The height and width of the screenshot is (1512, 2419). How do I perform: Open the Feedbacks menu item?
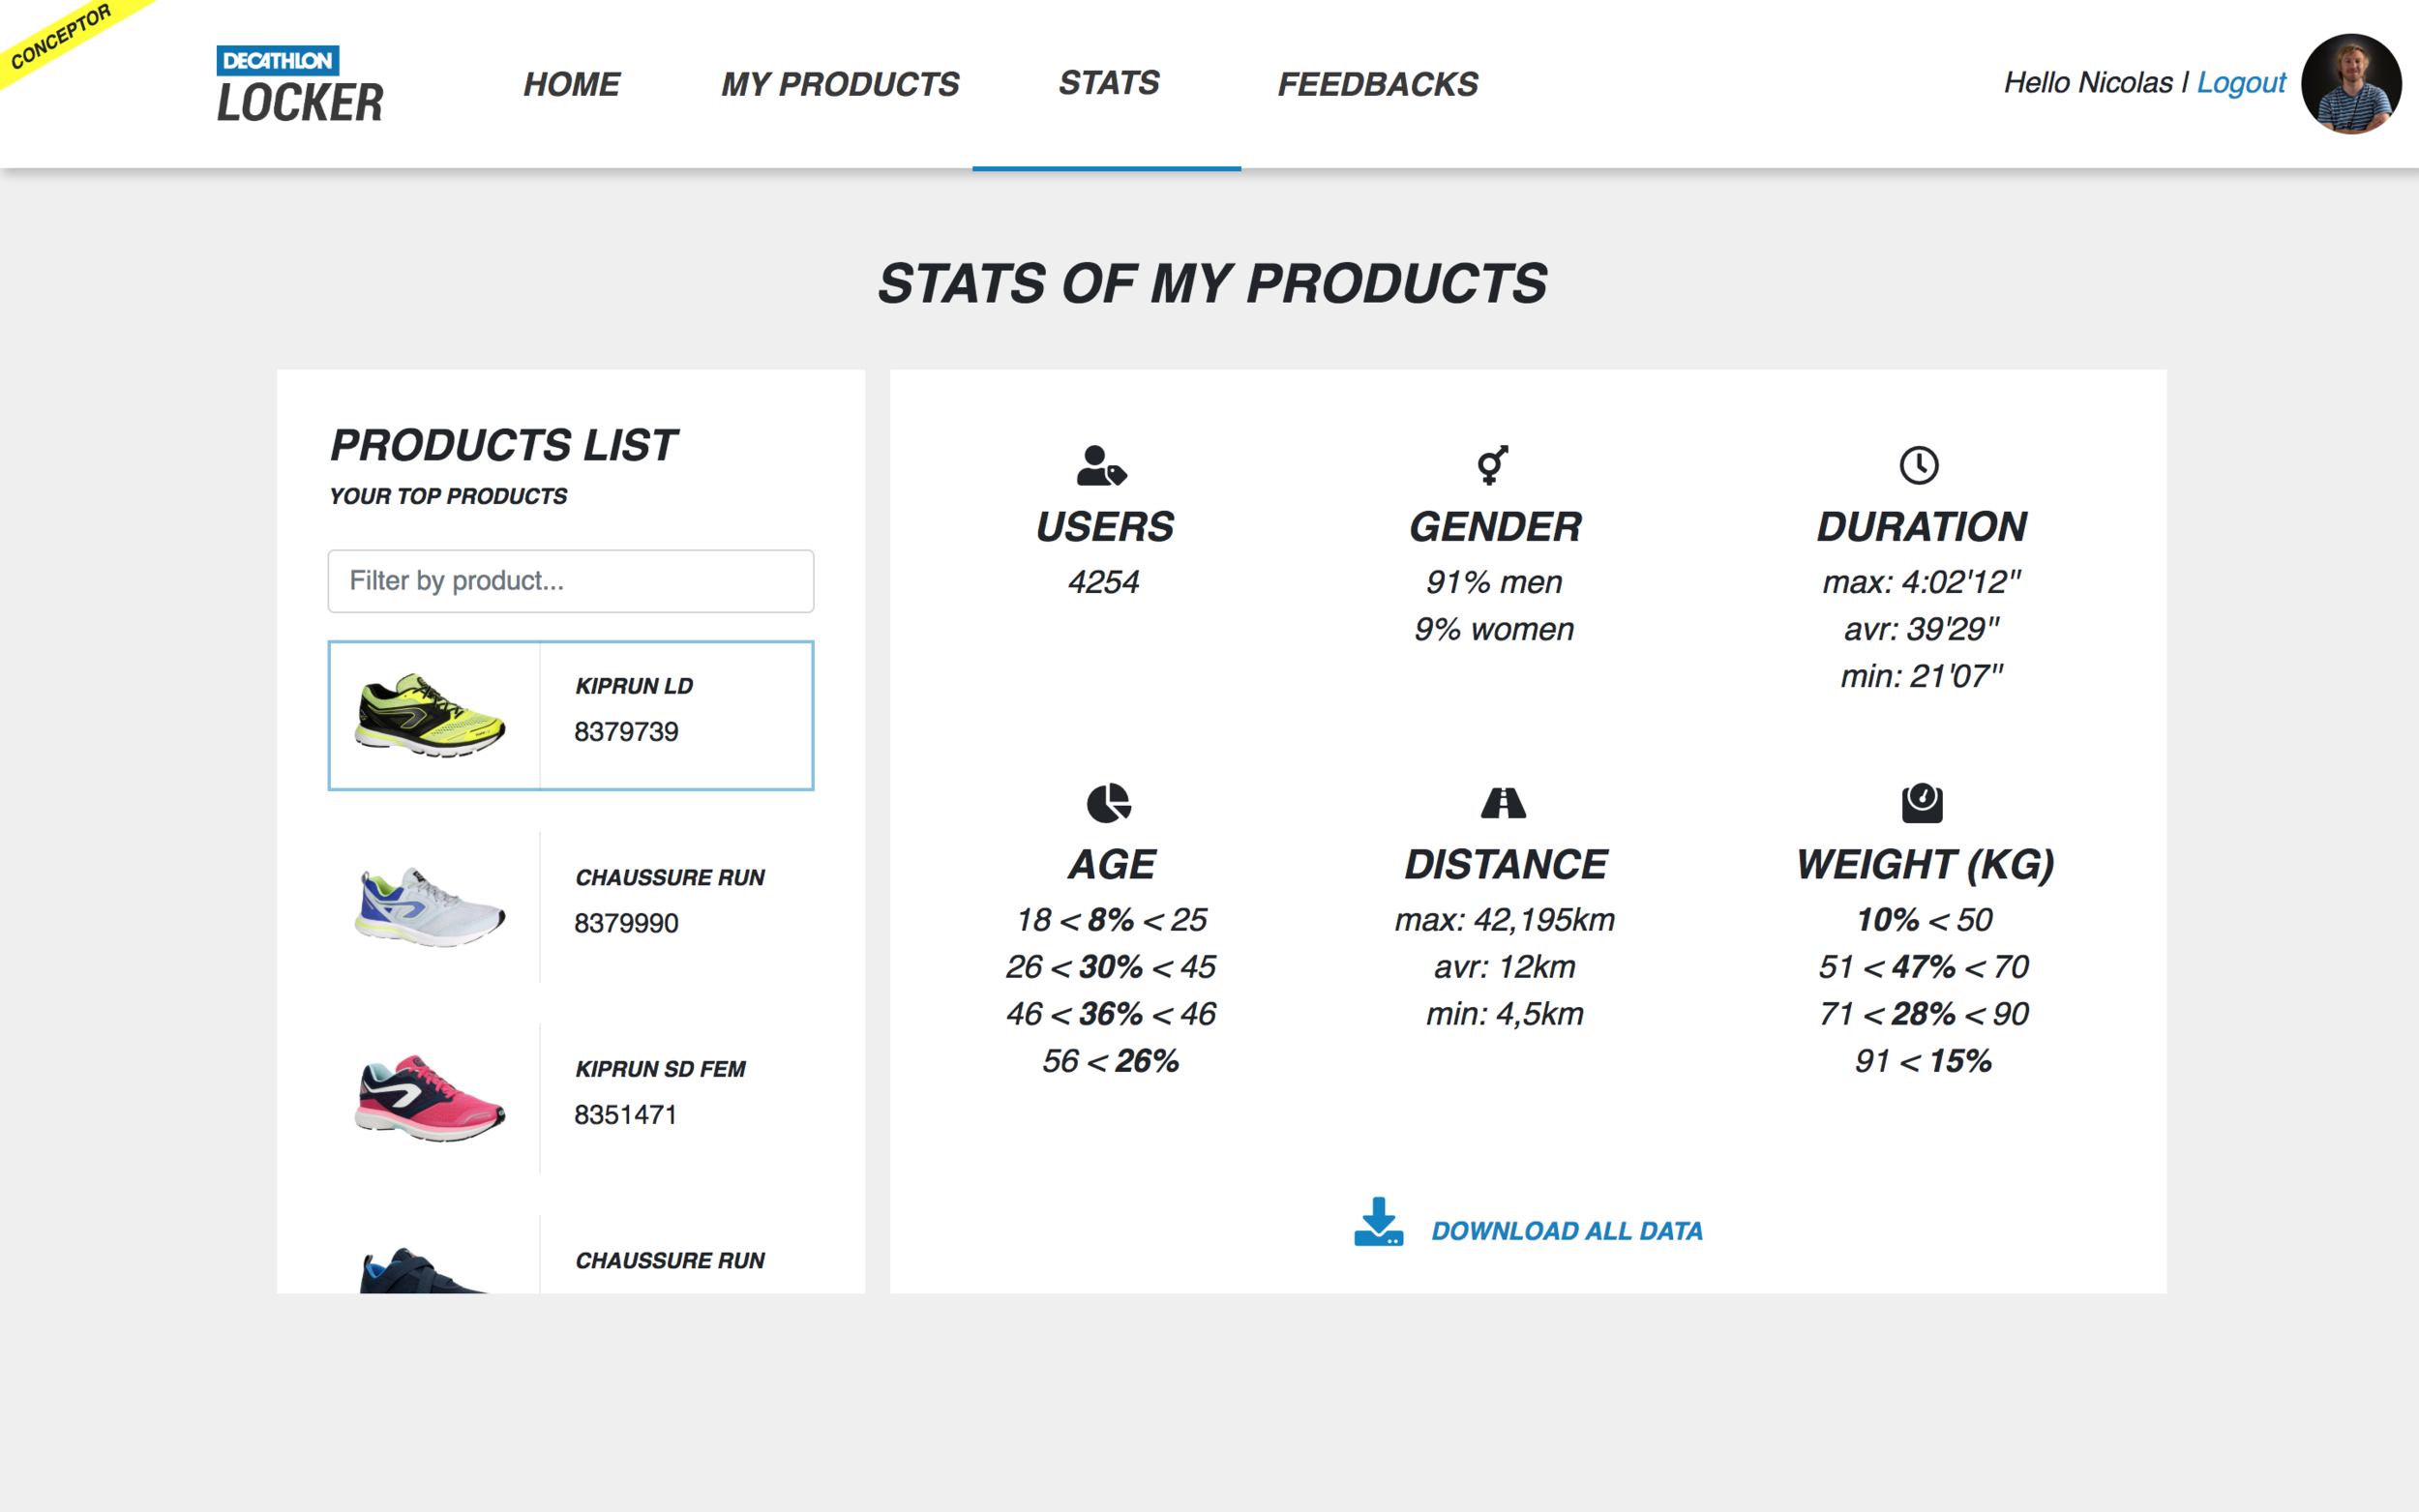click(x=1377, y=84)
